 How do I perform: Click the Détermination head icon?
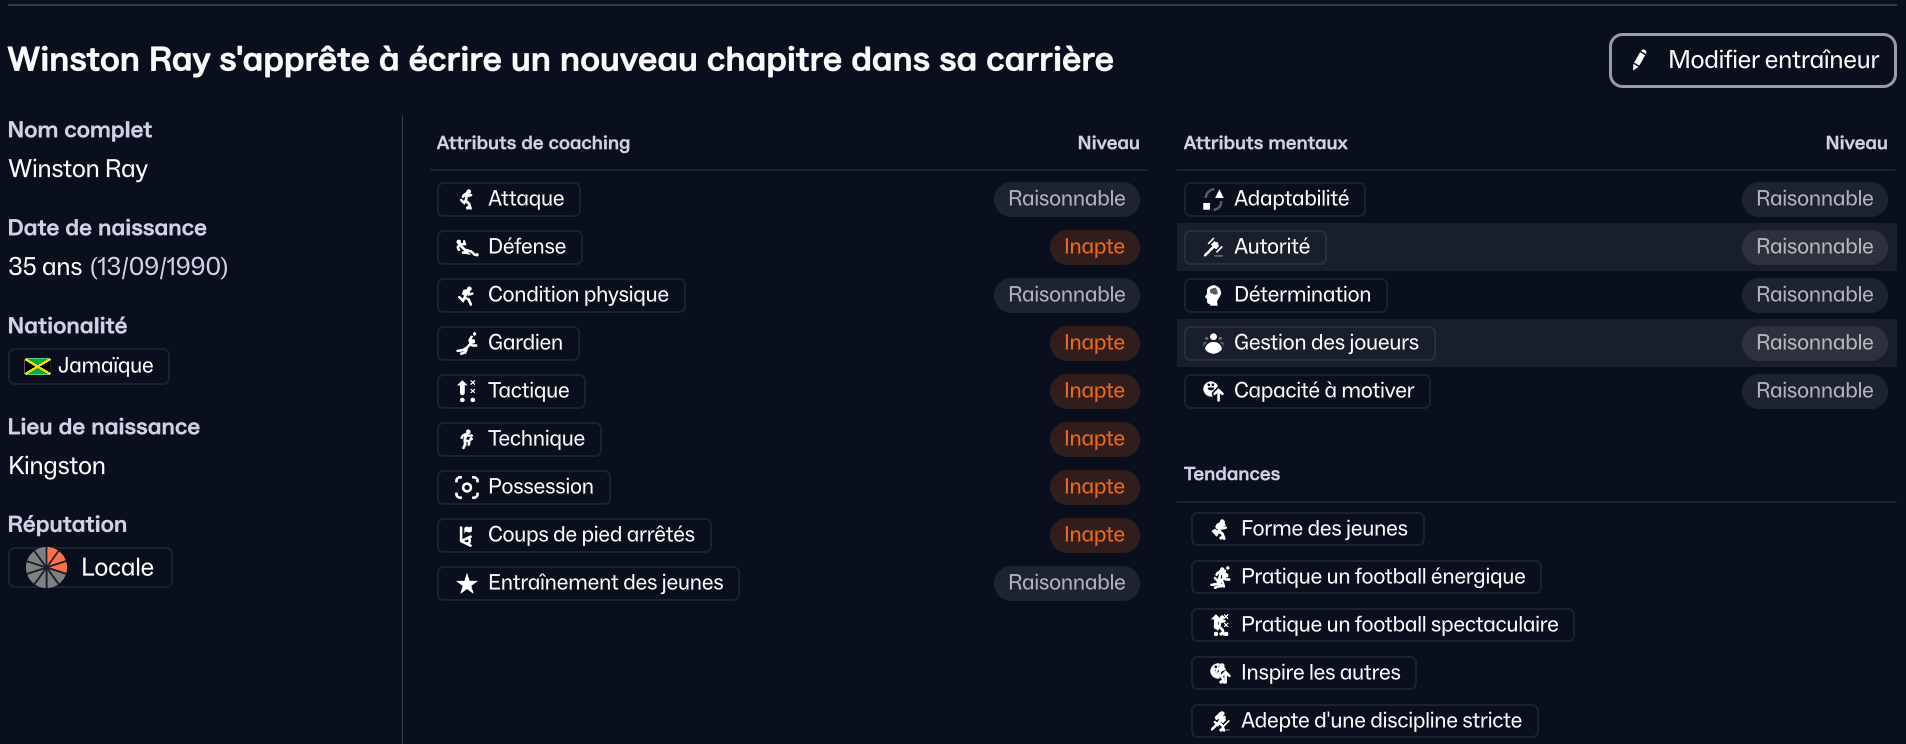pos(1213,295)
